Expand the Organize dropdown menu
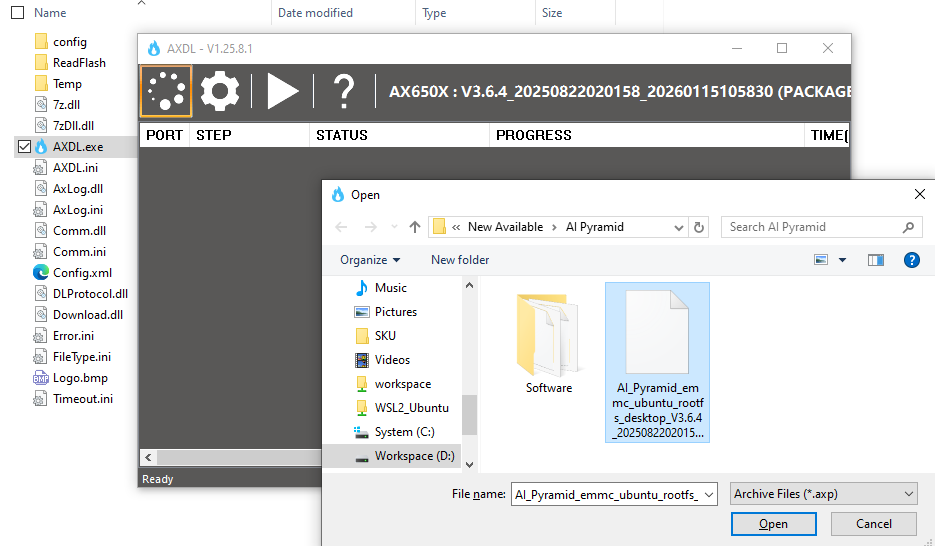 point(370,260)
